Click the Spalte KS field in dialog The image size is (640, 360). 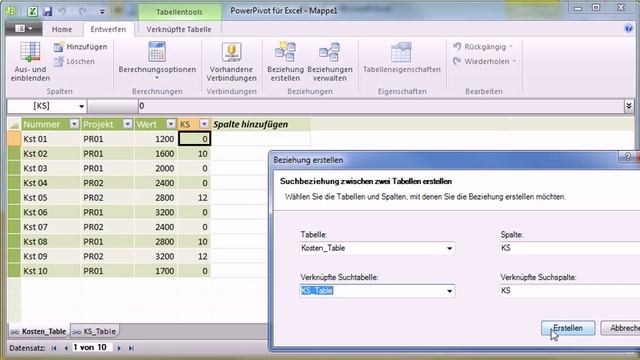[x=569, y=248]
